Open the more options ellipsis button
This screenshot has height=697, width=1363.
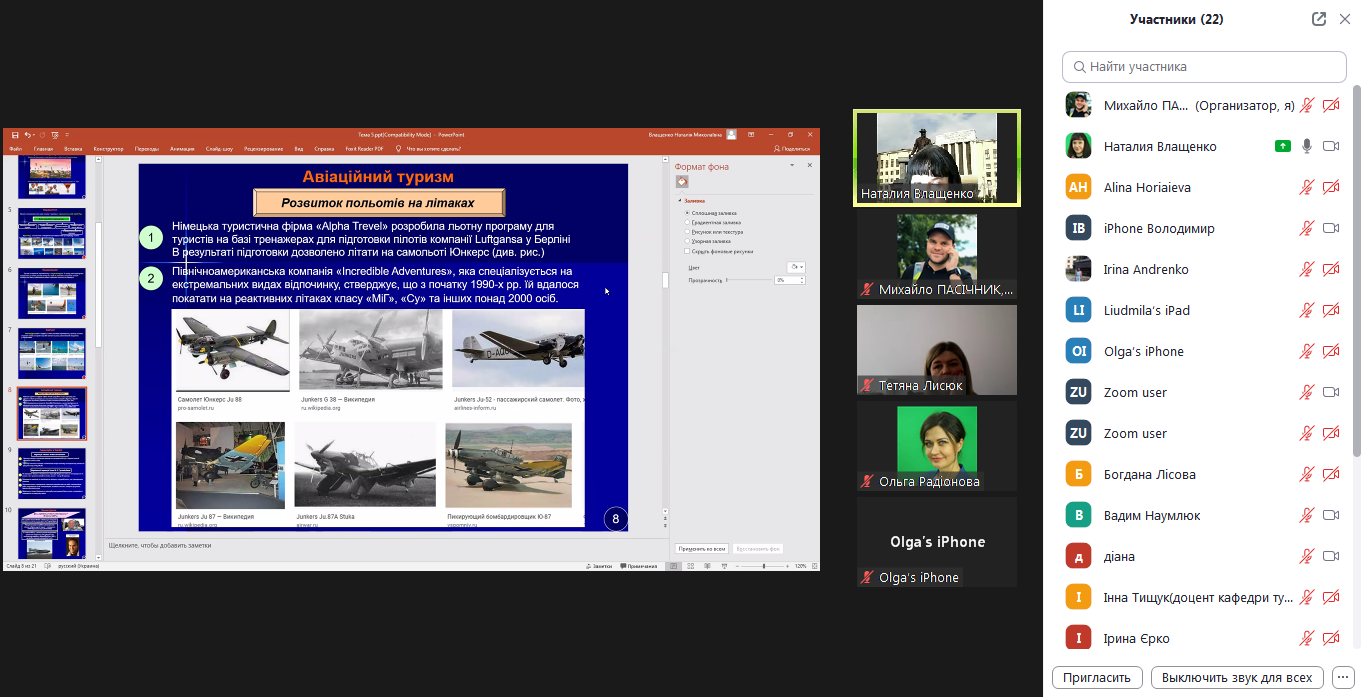pos(1344,677)
